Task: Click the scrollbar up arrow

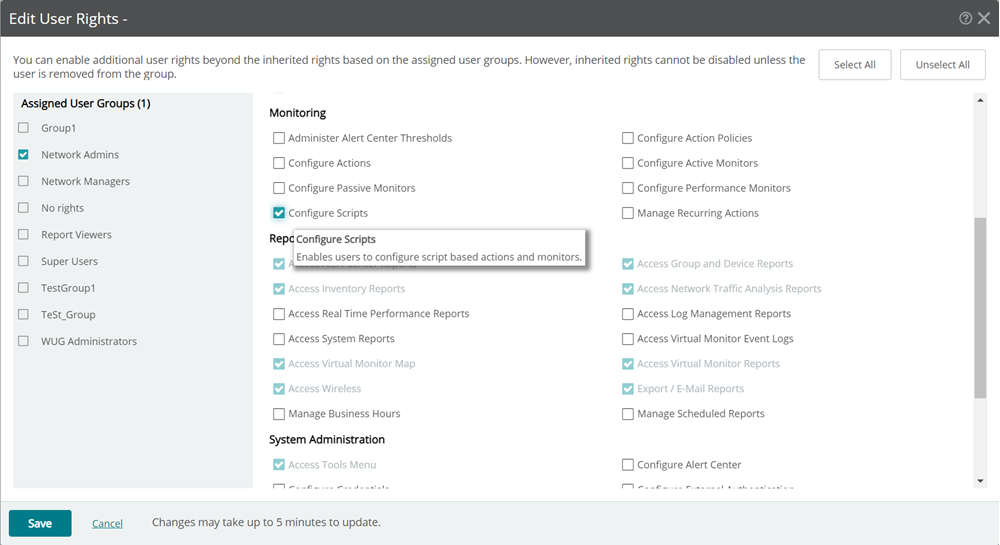Action: [x=980, y=99]
